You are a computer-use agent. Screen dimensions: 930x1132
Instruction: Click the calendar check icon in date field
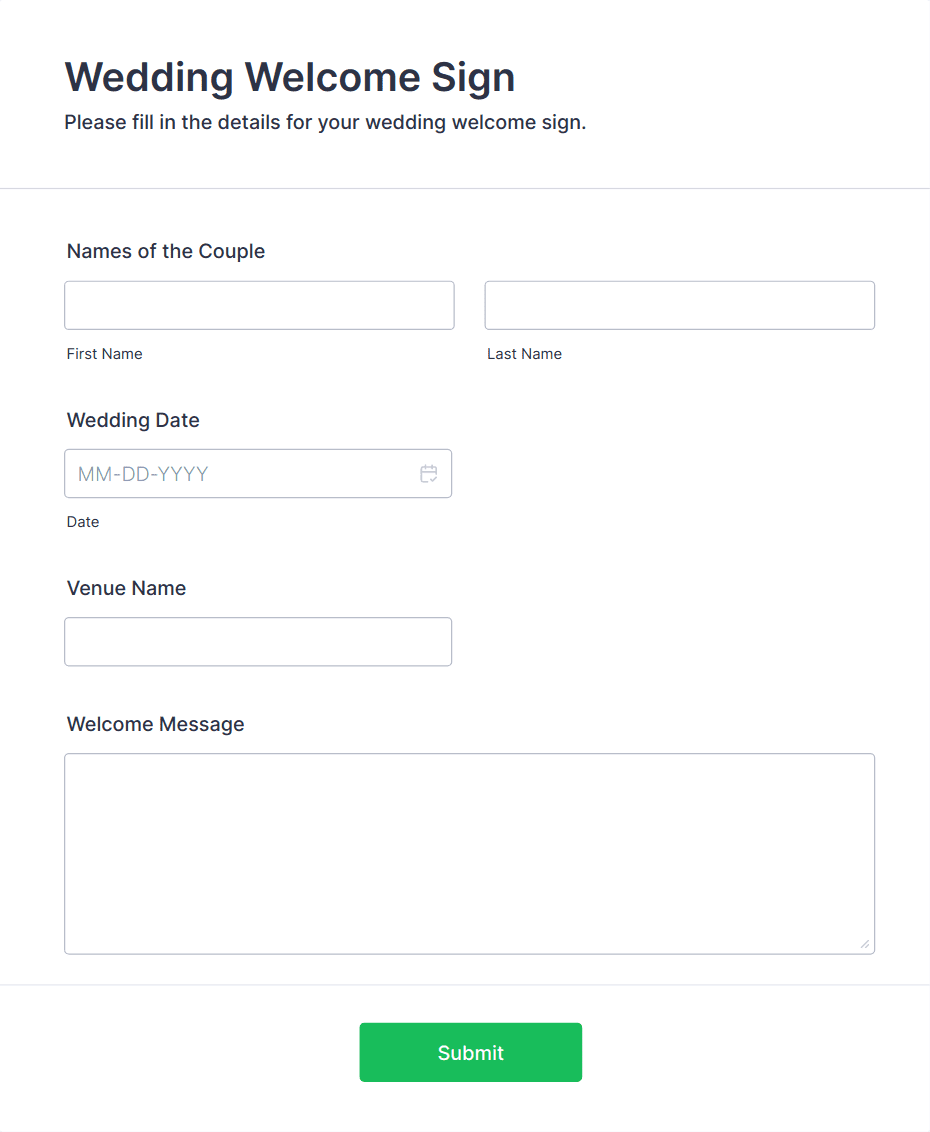pos(428,473)
